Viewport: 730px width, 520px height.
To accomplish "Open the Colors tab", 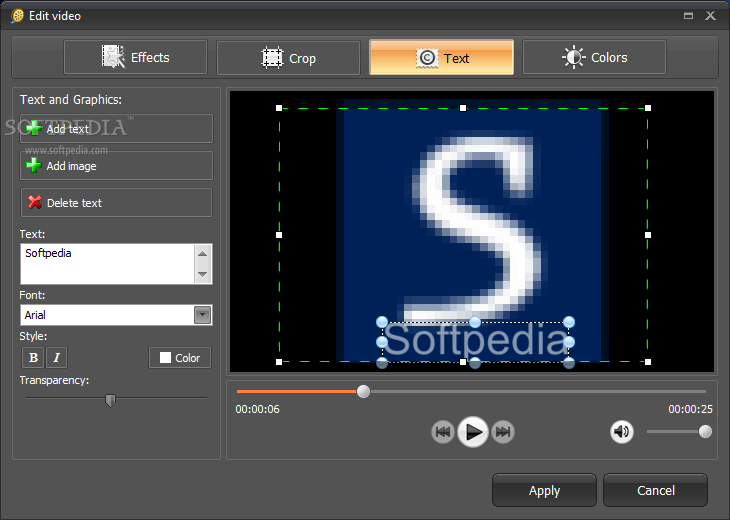I will coord(595,57).
